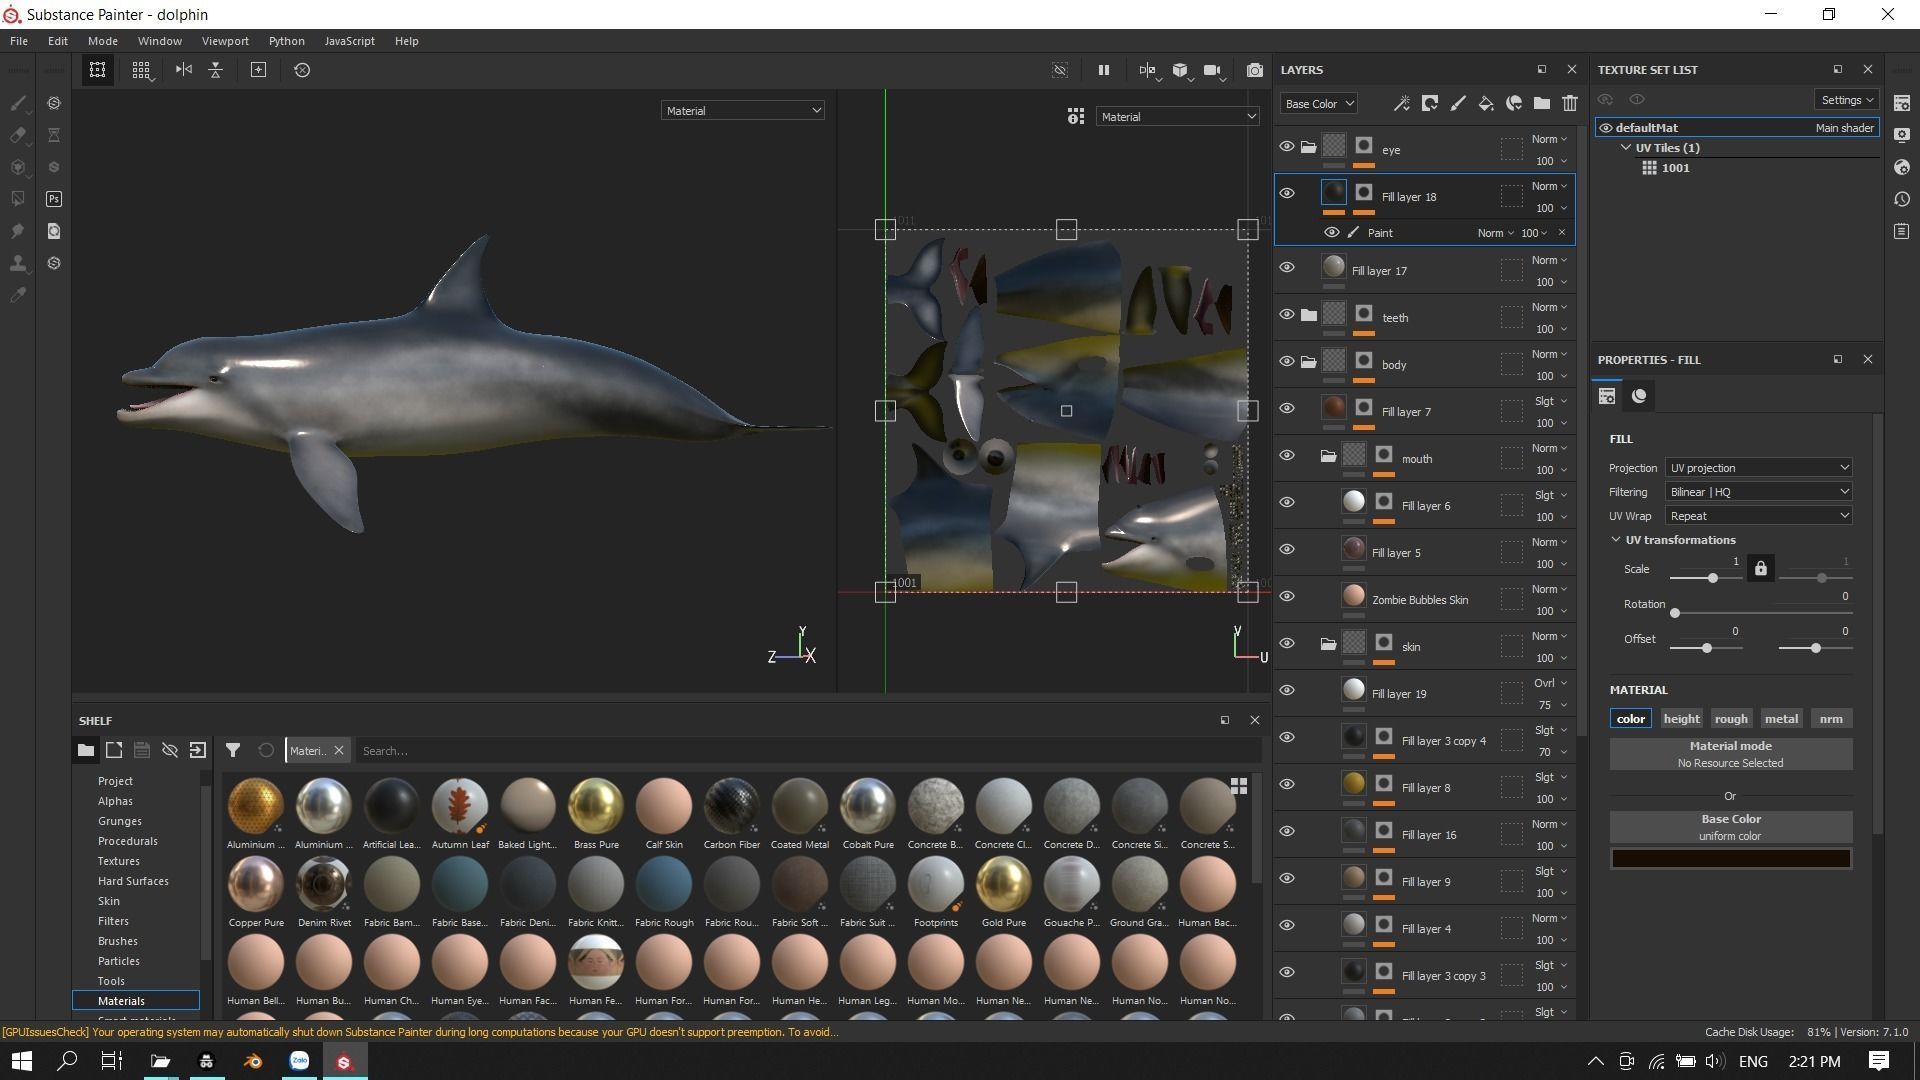Select the Projection tool
The width and height of the screenshot is (1920, 1080).
(x=18, y=167)
